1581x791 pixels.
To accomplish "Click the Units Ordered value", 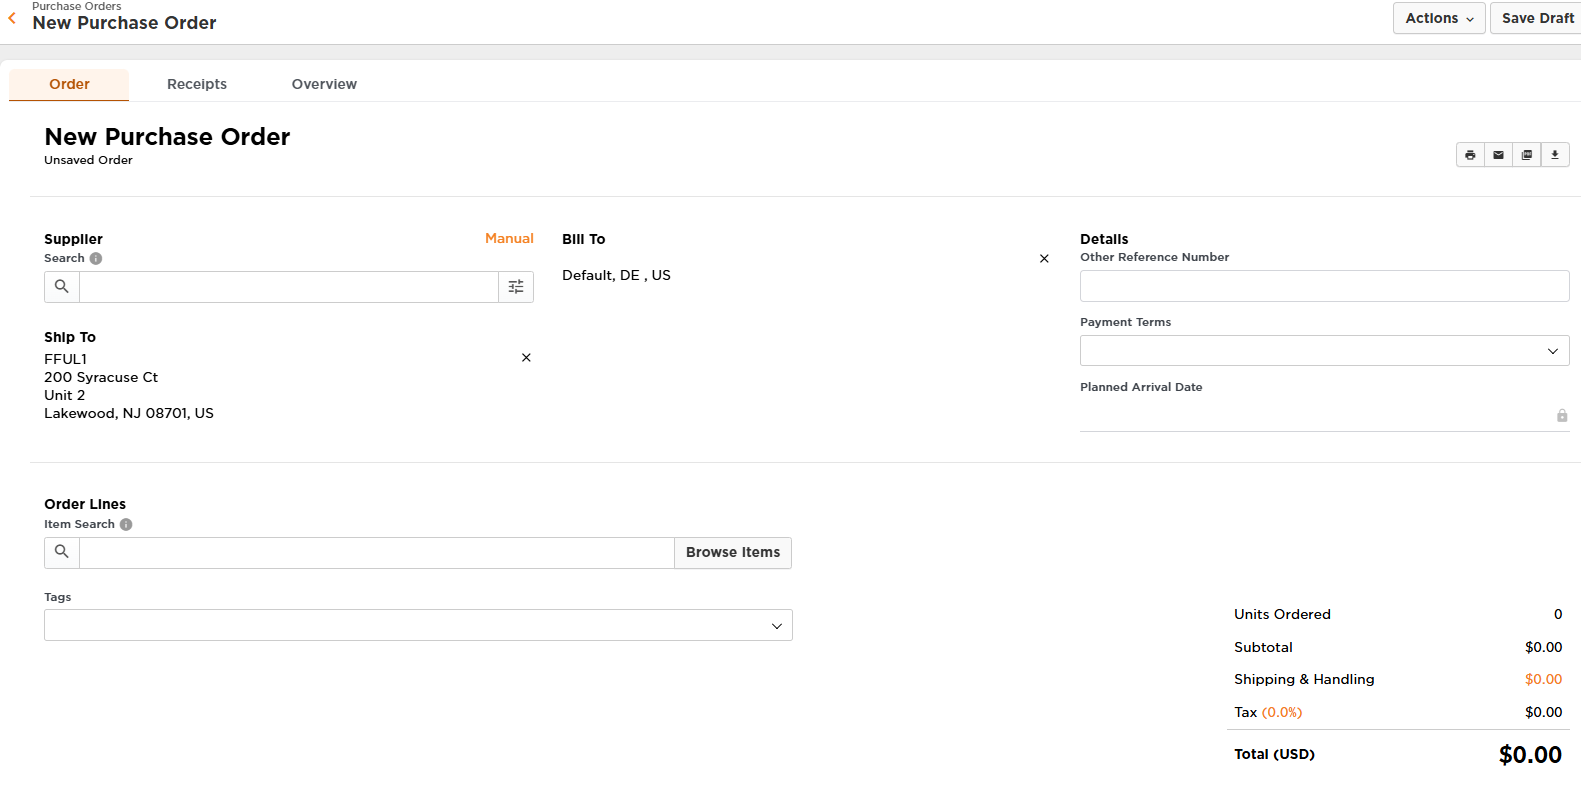I will click(1558, 615).
